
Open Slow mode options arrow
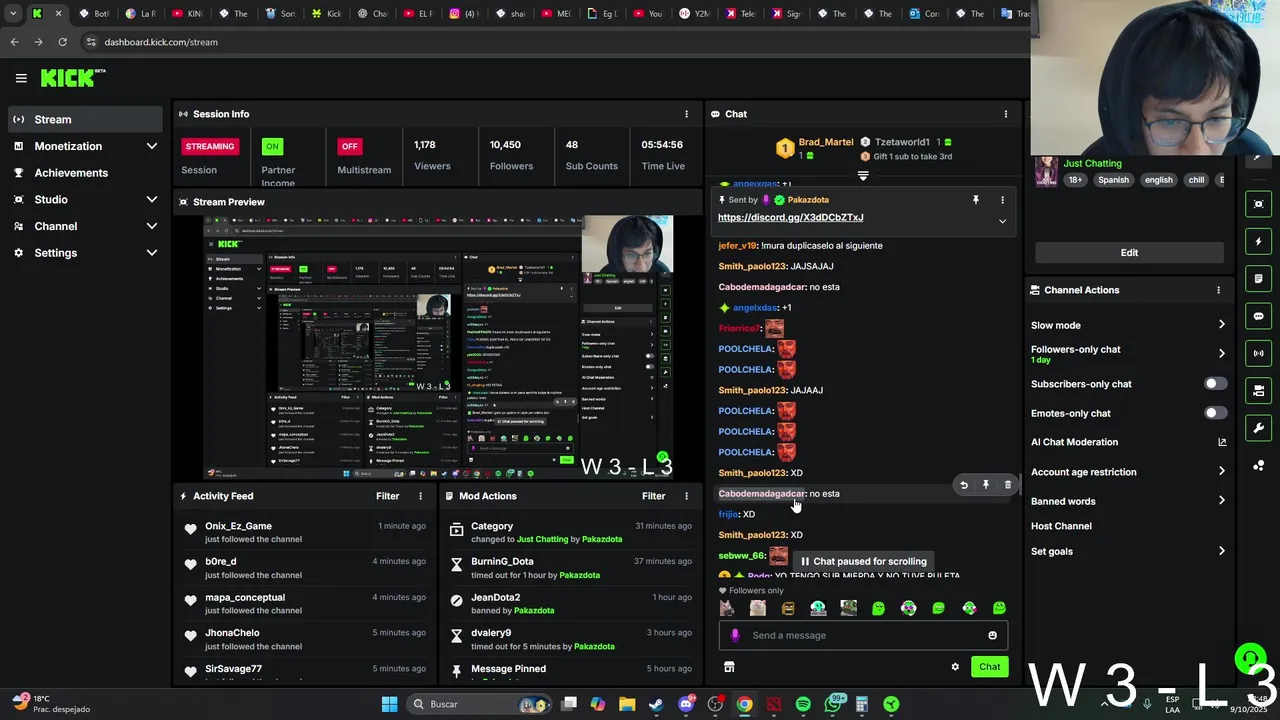(x=1221, y=325)
